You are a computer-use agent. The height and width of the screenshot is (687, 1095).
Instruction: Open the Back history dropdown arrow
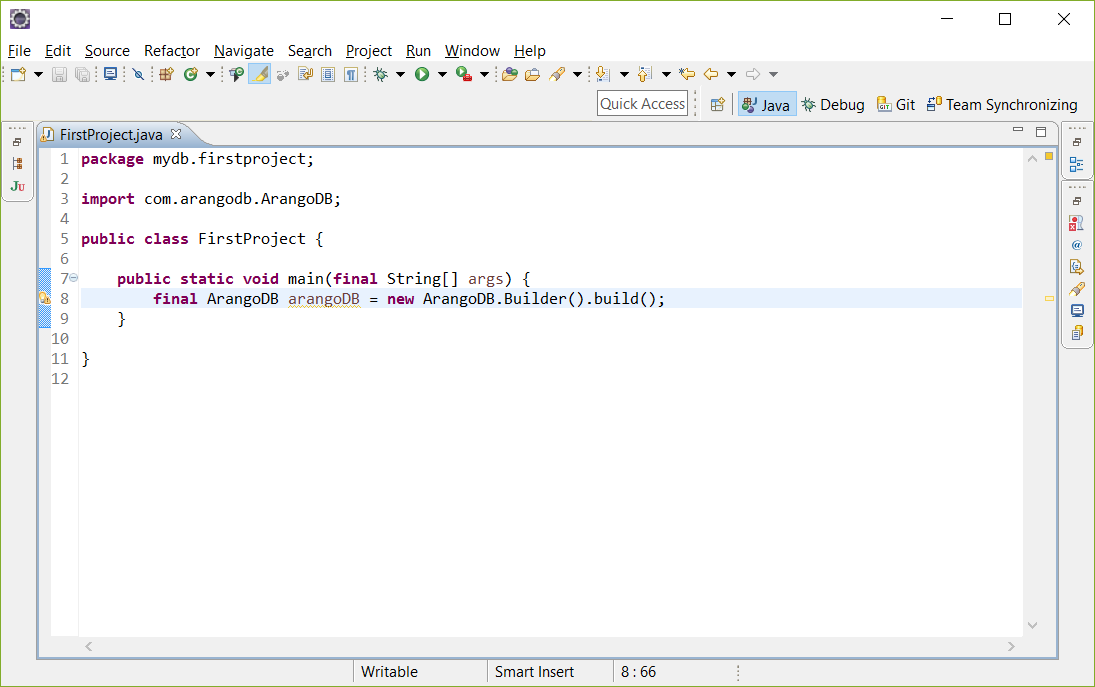pos(731,74)
